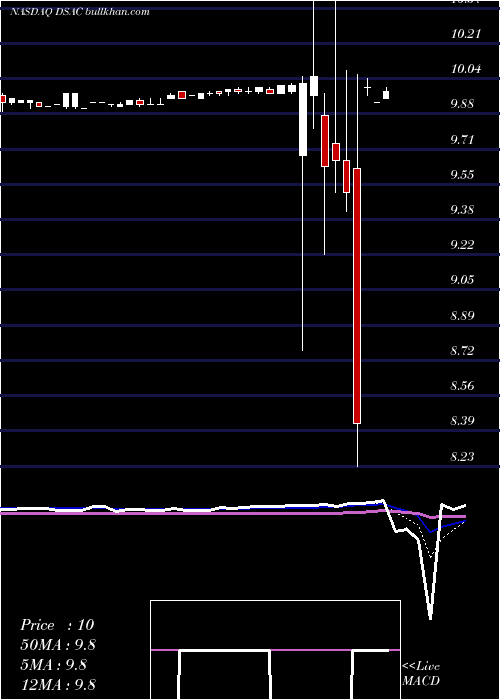This screenshot has height=700, width=500.
Task: Click the last white candlestick on the right
Action: point(386,95)
